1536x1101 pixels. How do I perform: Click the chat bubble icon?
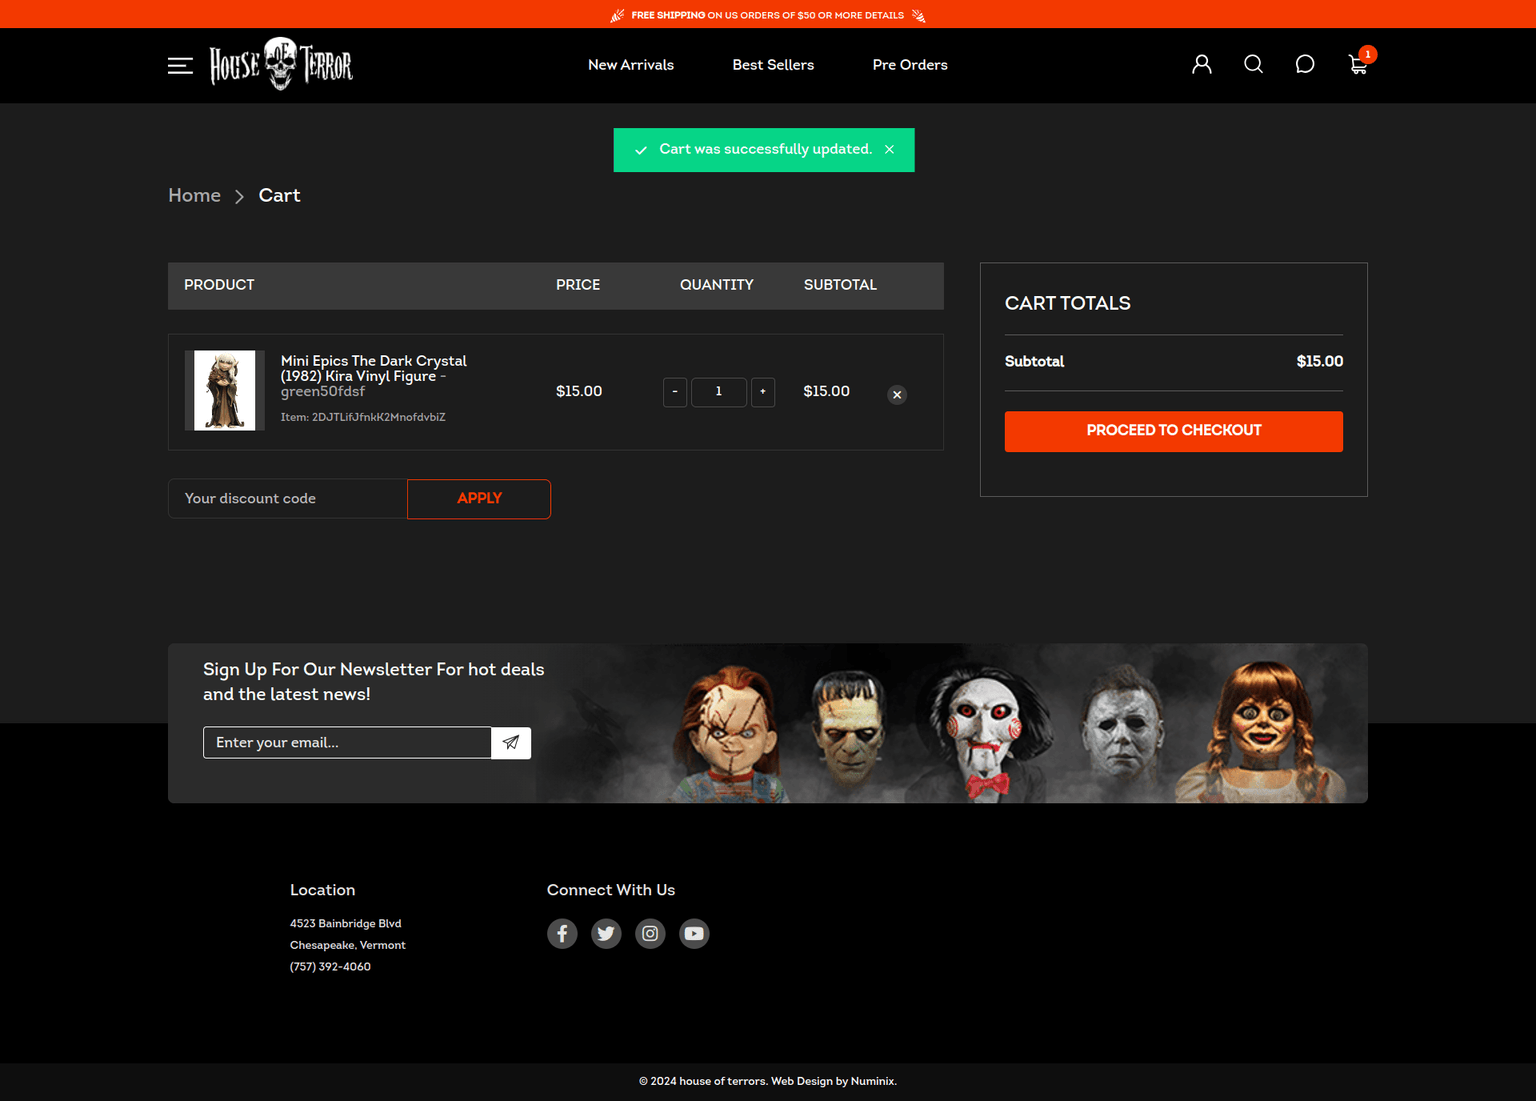[x=1305, y=65]
